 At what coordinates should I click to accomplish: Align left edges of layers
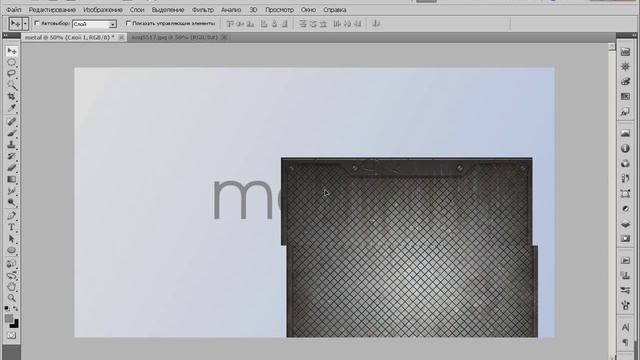pyautogui.click(x=264, y=24)
